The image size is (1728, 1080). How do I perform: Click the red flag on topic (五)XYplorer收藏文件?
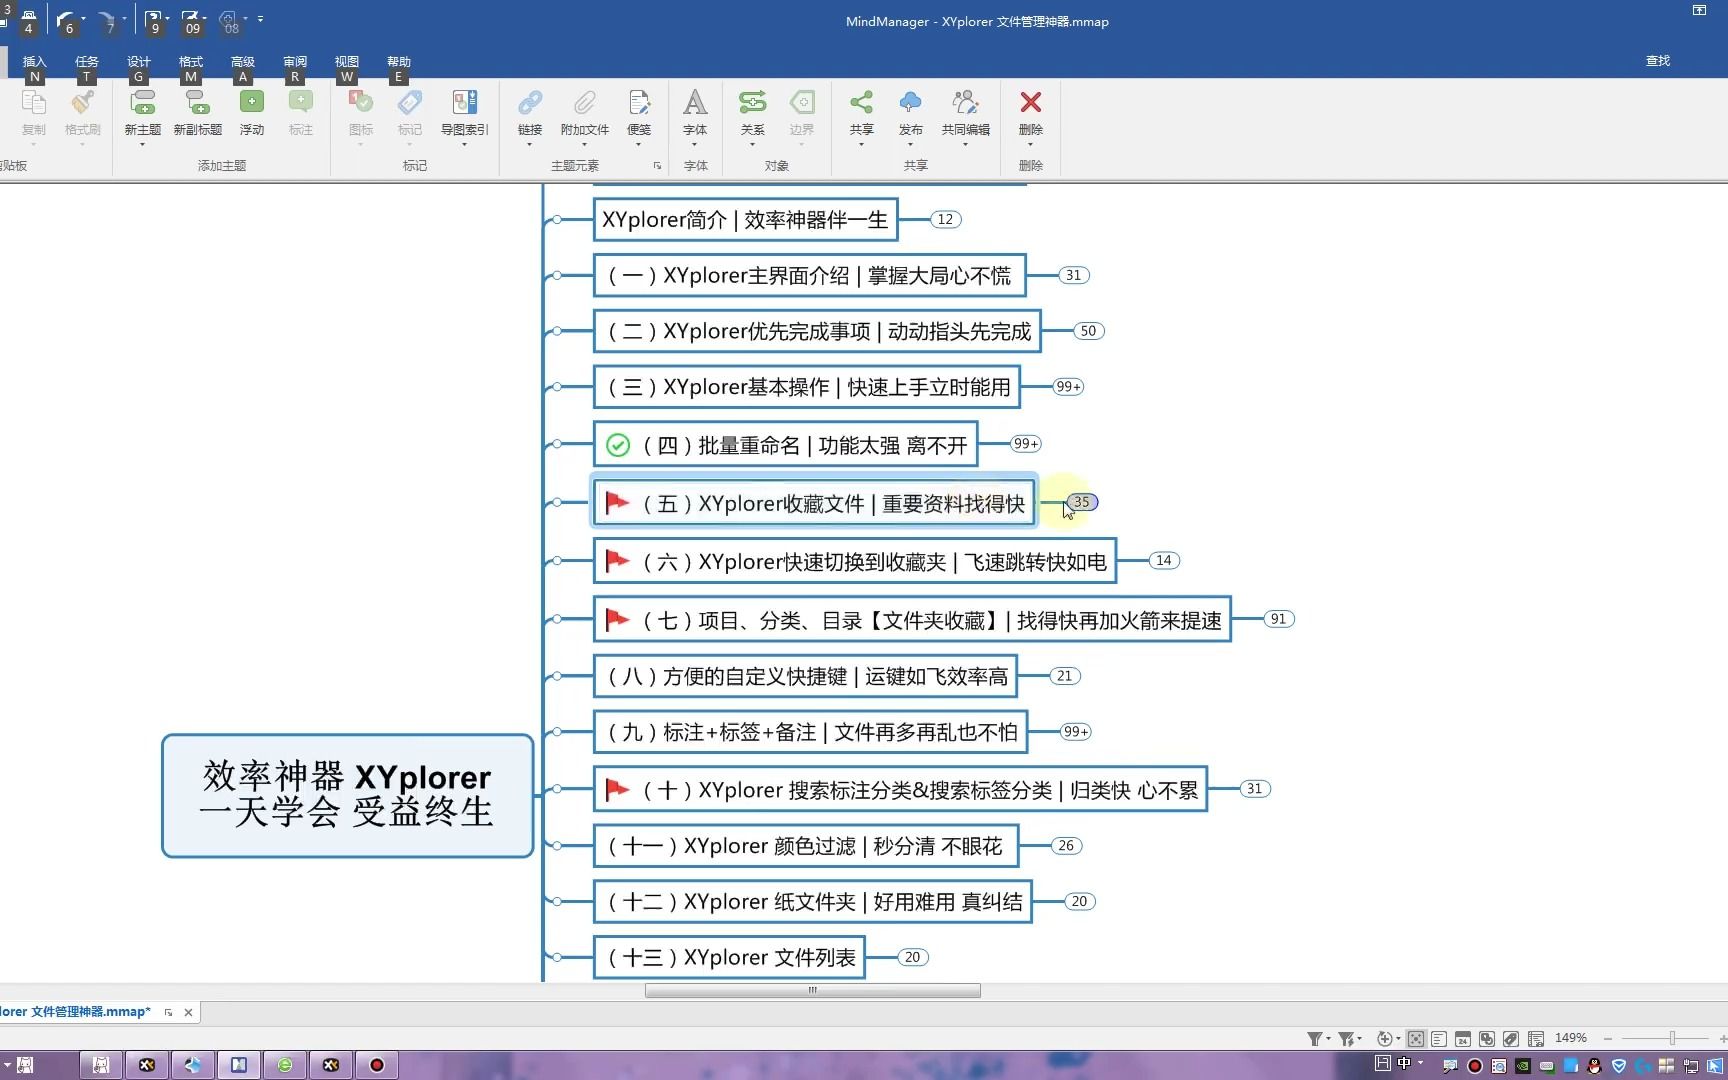point(617,503)
